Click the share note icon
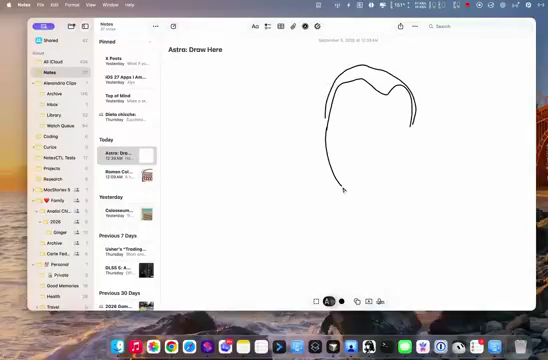The width and height of the screenshot is (548, 360). [401, 26]
